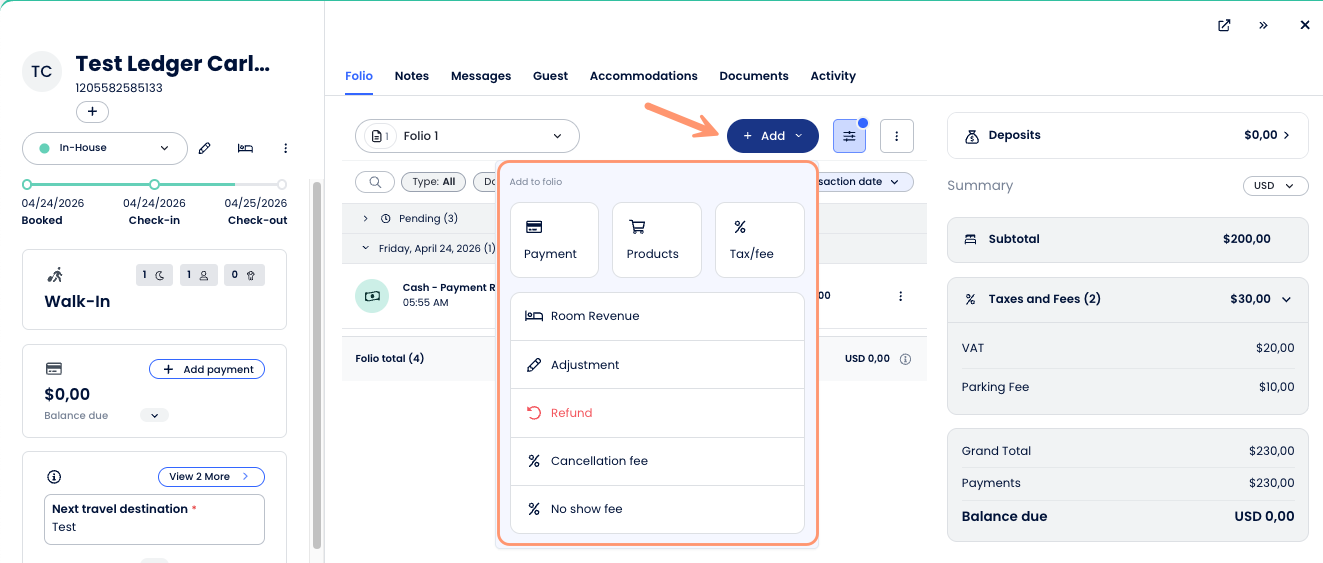Switch to the Accommodations tab
This screenshot has height=563, width=1323.
pos(644,76)
